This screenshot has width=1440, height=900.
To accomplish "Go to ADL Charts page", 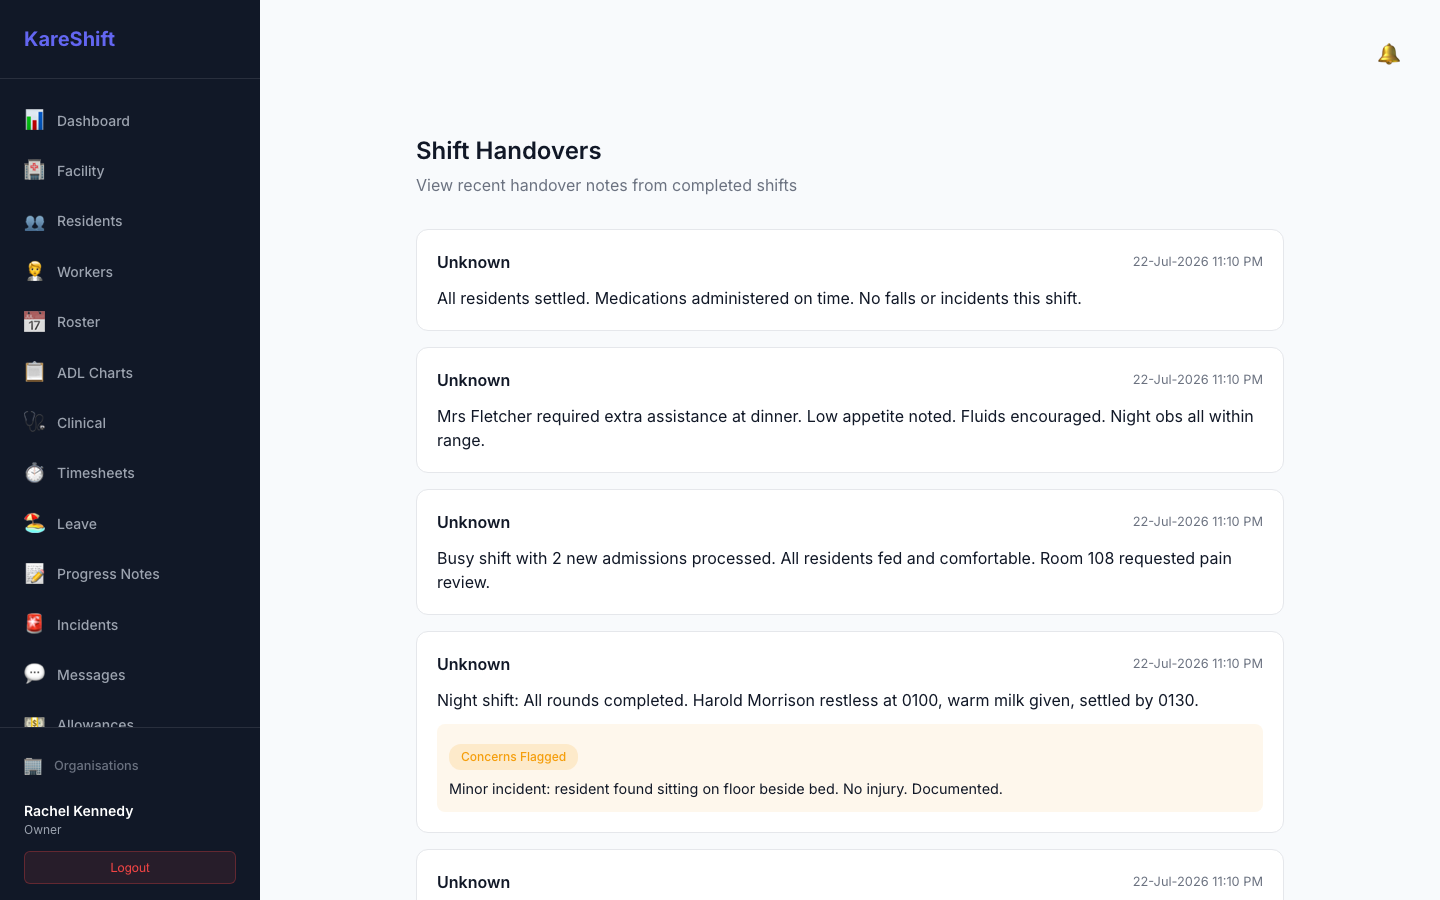I will [x=130, y=373].
